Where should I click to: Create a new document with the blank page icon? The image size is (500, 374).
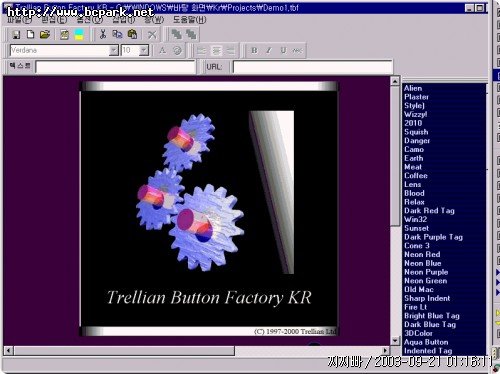coord(30,34)
